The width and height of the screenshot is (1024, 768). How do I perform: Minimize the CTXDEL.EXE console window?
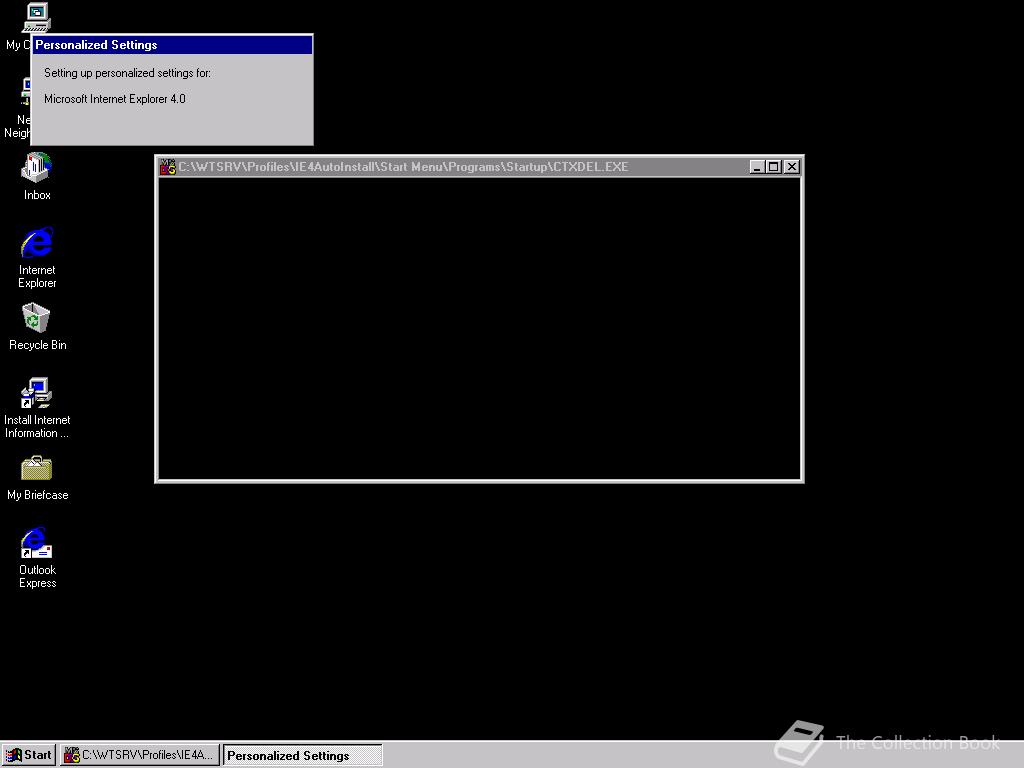(x=757, y=167)
